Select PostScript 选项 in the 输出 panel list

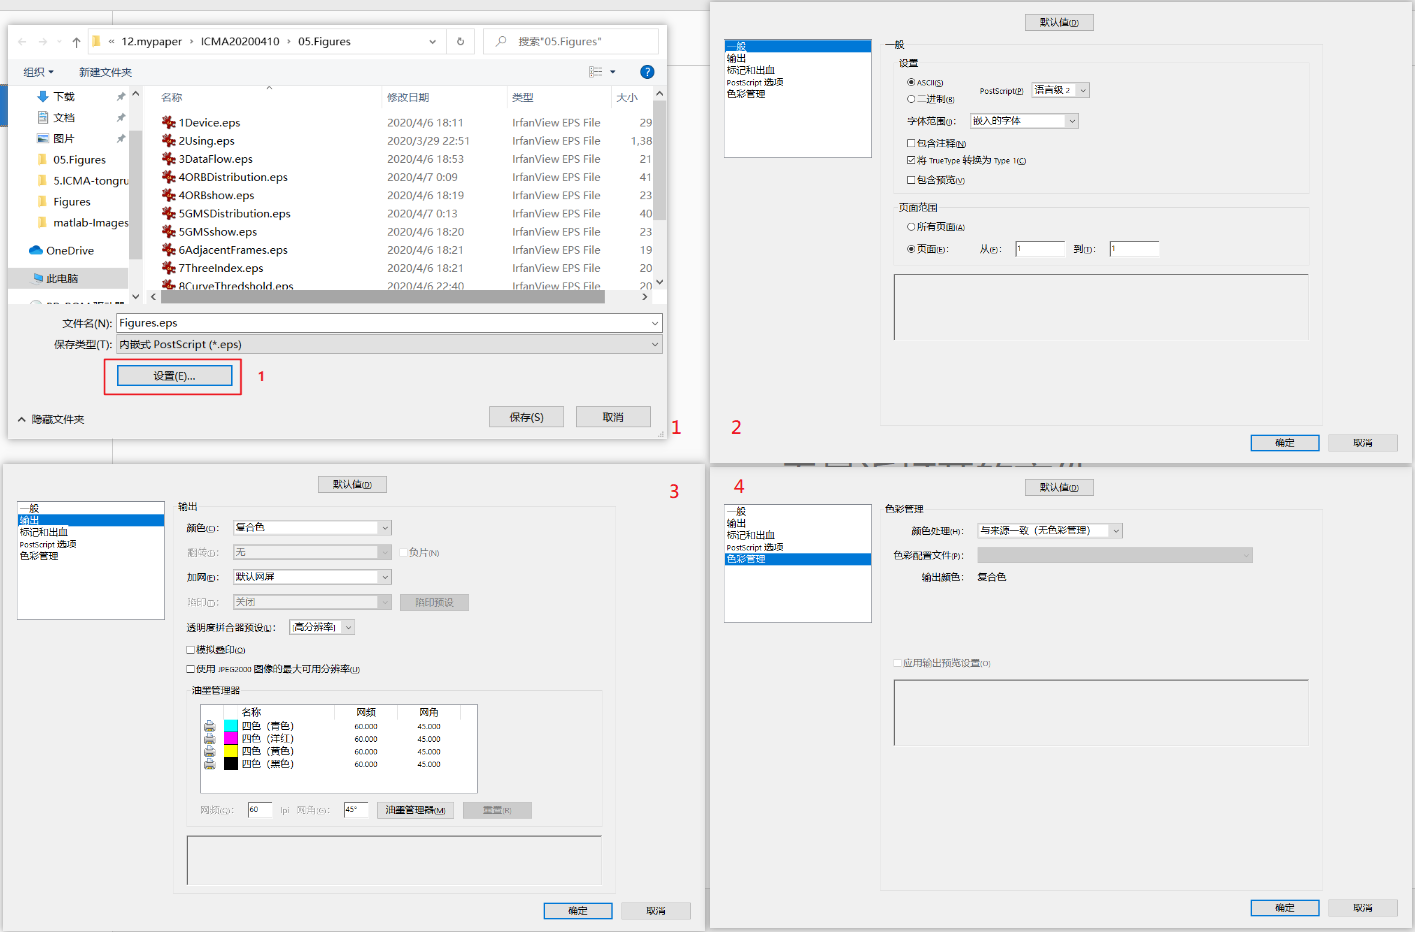coord(91,544)
